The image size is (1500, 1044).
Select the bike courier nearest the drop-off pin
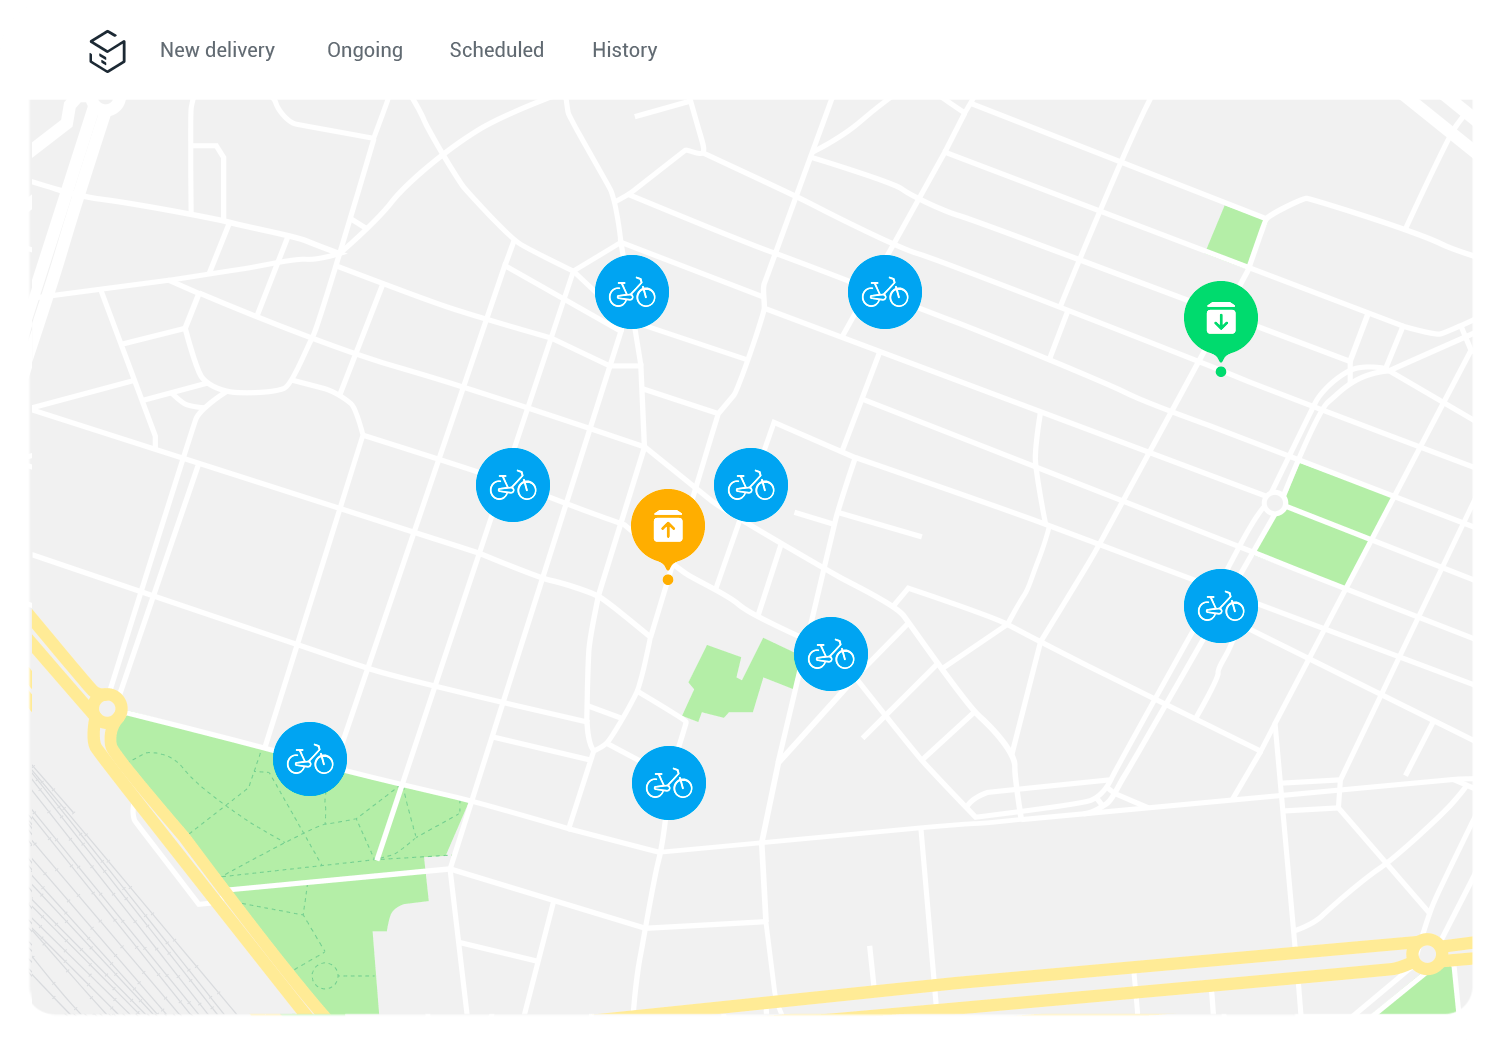pos(1221,606)
